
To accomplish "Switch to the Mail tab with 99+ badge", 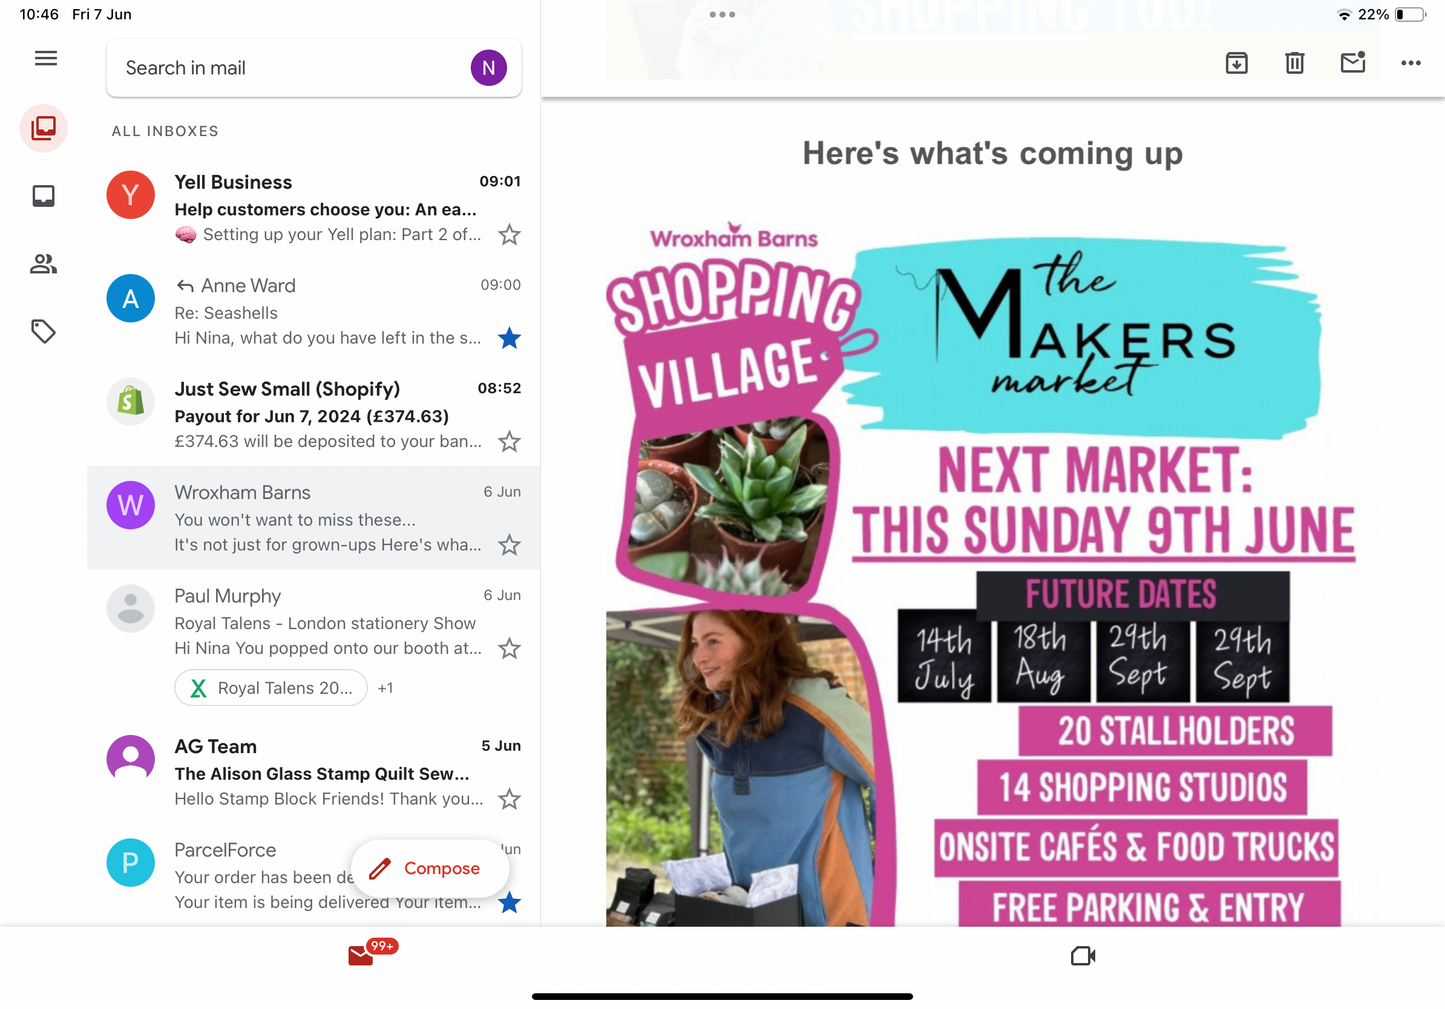I will click(361, 956).
